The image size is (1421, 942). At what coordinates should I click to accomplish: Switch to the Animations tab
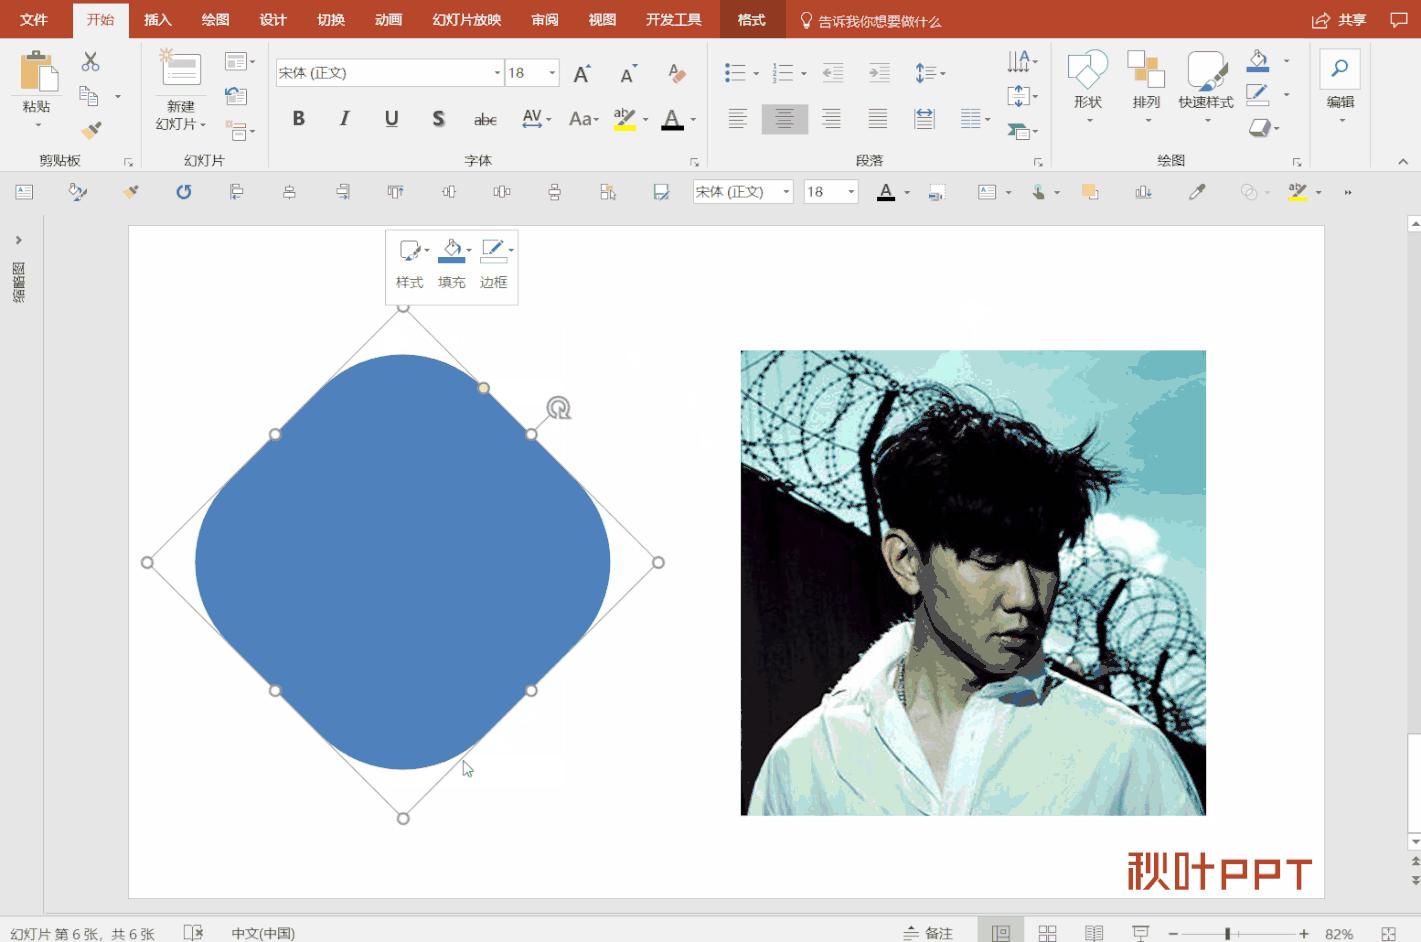pos(388,20)
